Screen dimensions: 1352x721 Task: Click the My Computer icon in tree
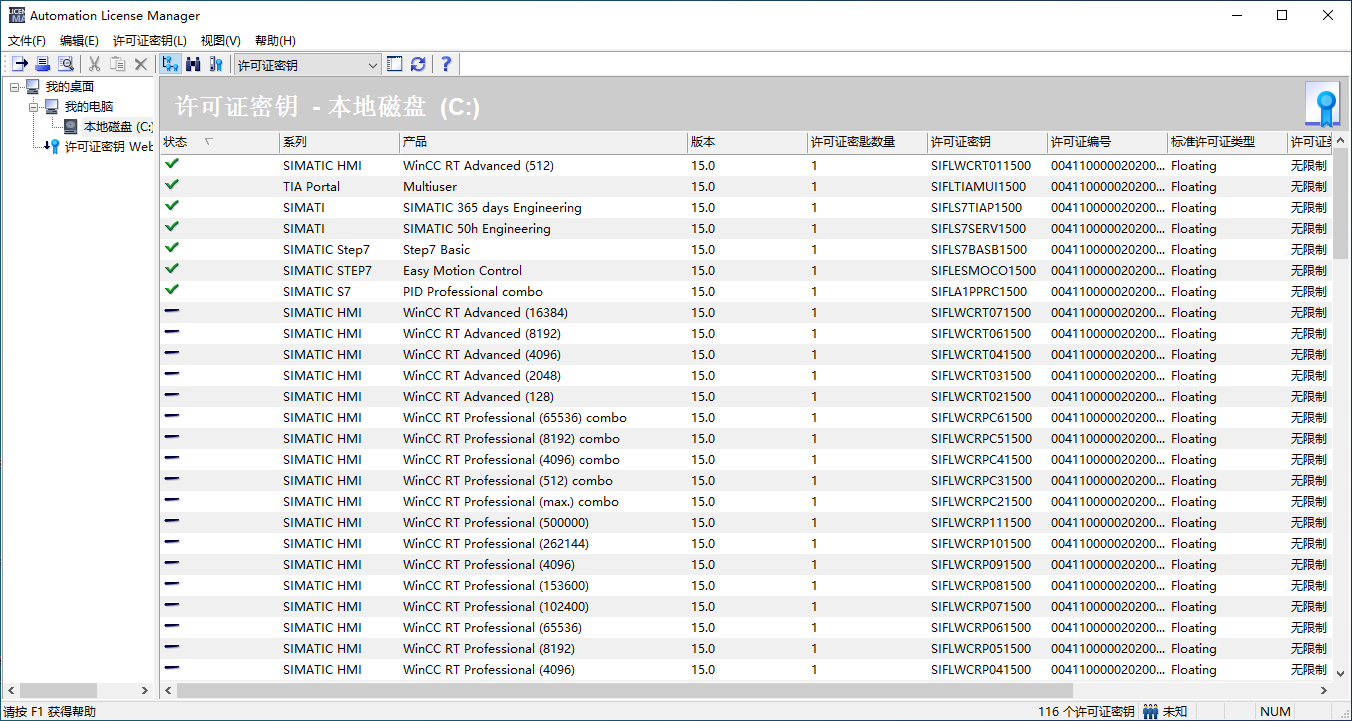pyautogui.click(x=52, y=106)
